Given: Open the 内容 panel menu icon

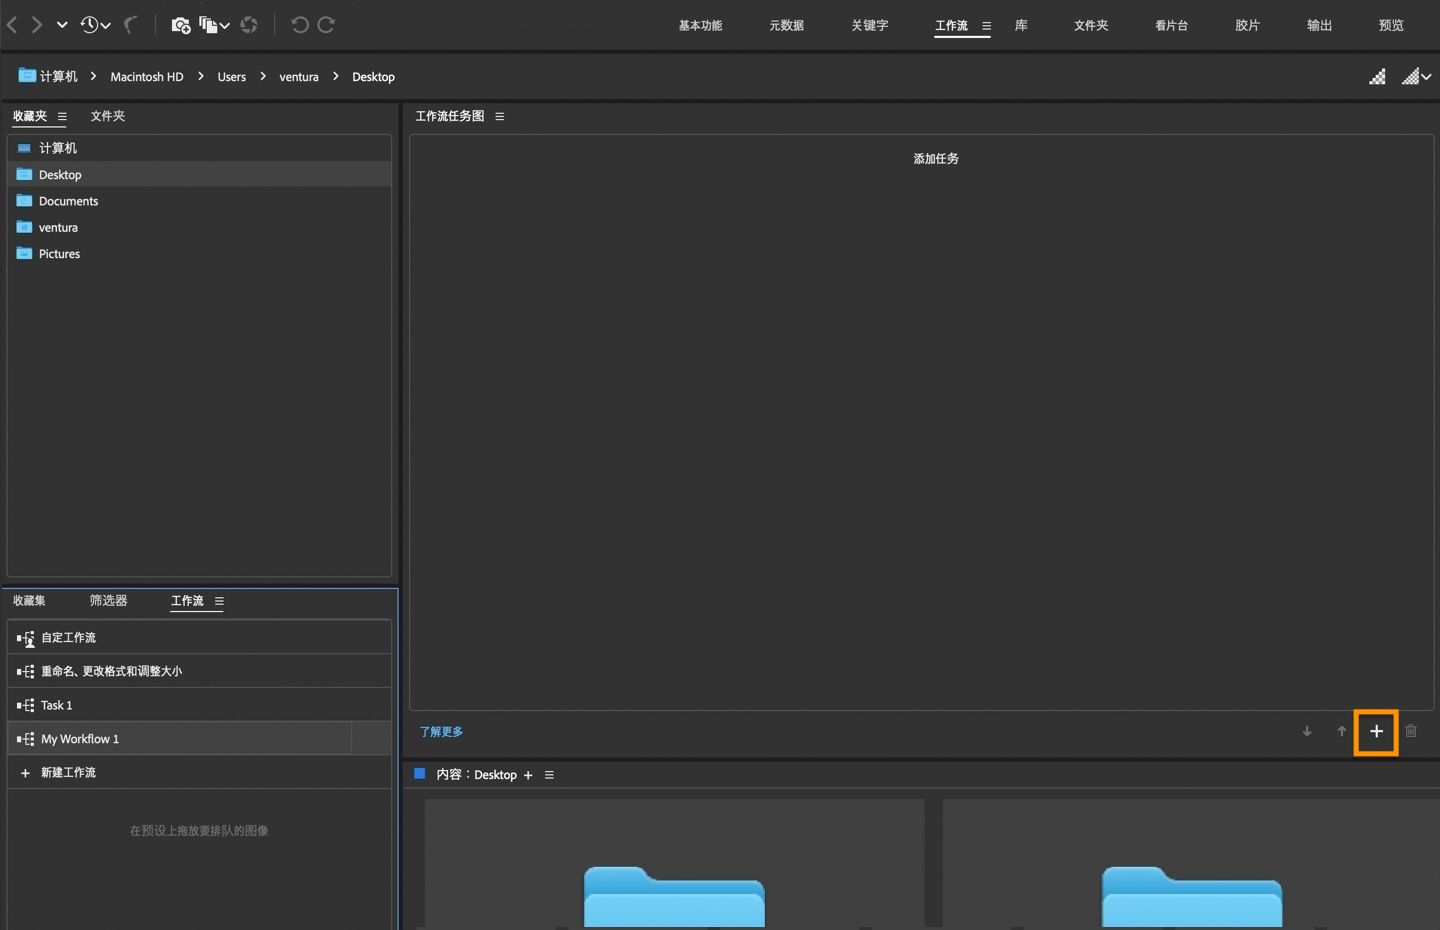Looking at the screenshot, I should point(549,775).
